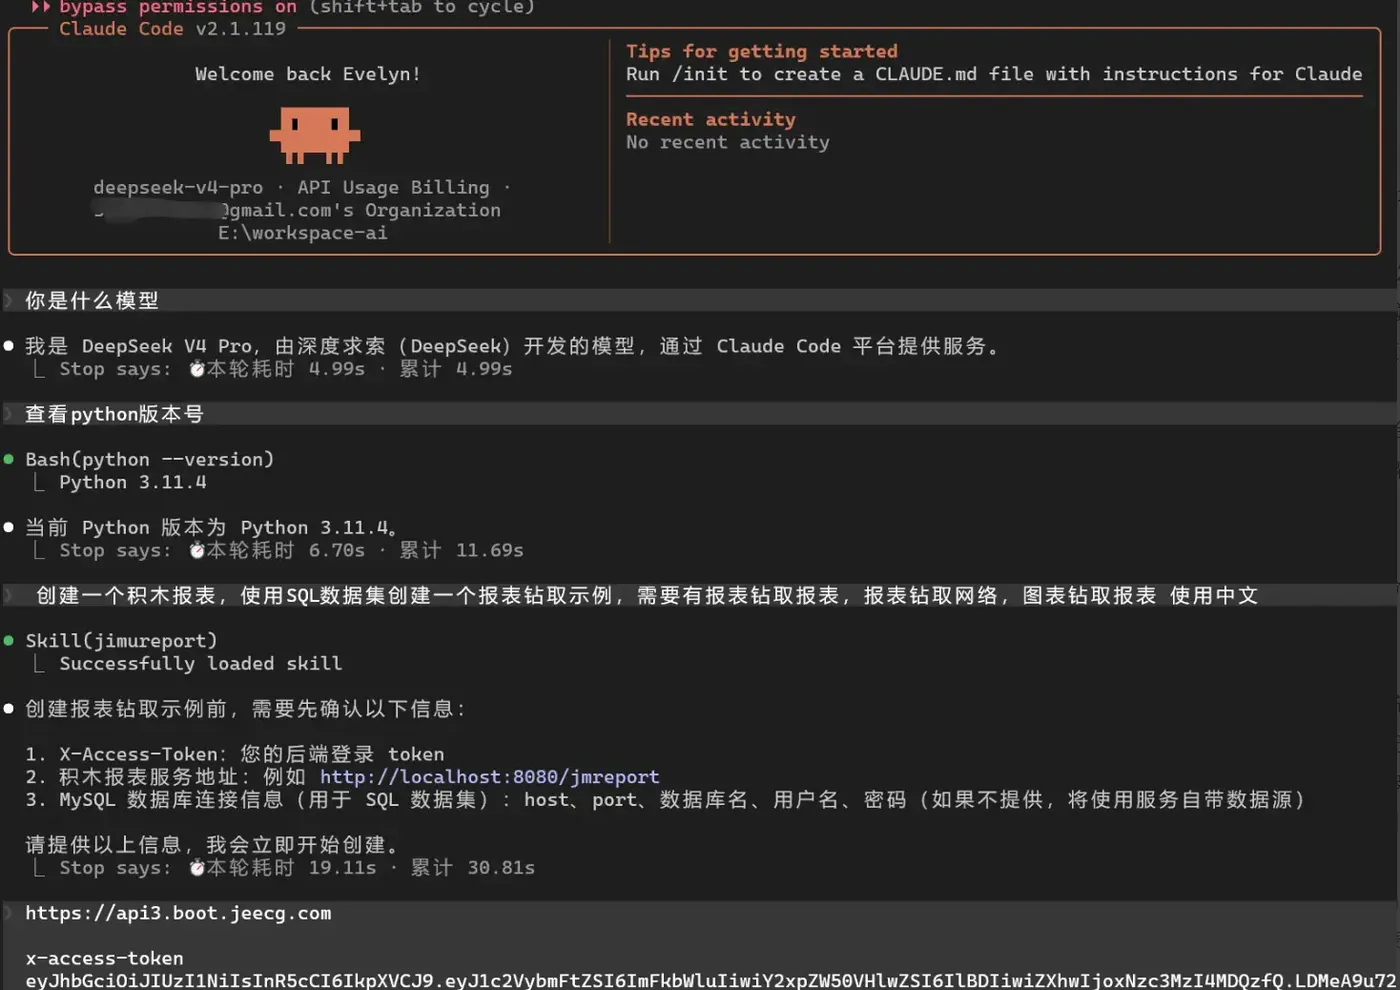The width and height of the screenshot is (1400, 990).
Task: Click 'Tips for getting started' heading
Action: (762, 51)
